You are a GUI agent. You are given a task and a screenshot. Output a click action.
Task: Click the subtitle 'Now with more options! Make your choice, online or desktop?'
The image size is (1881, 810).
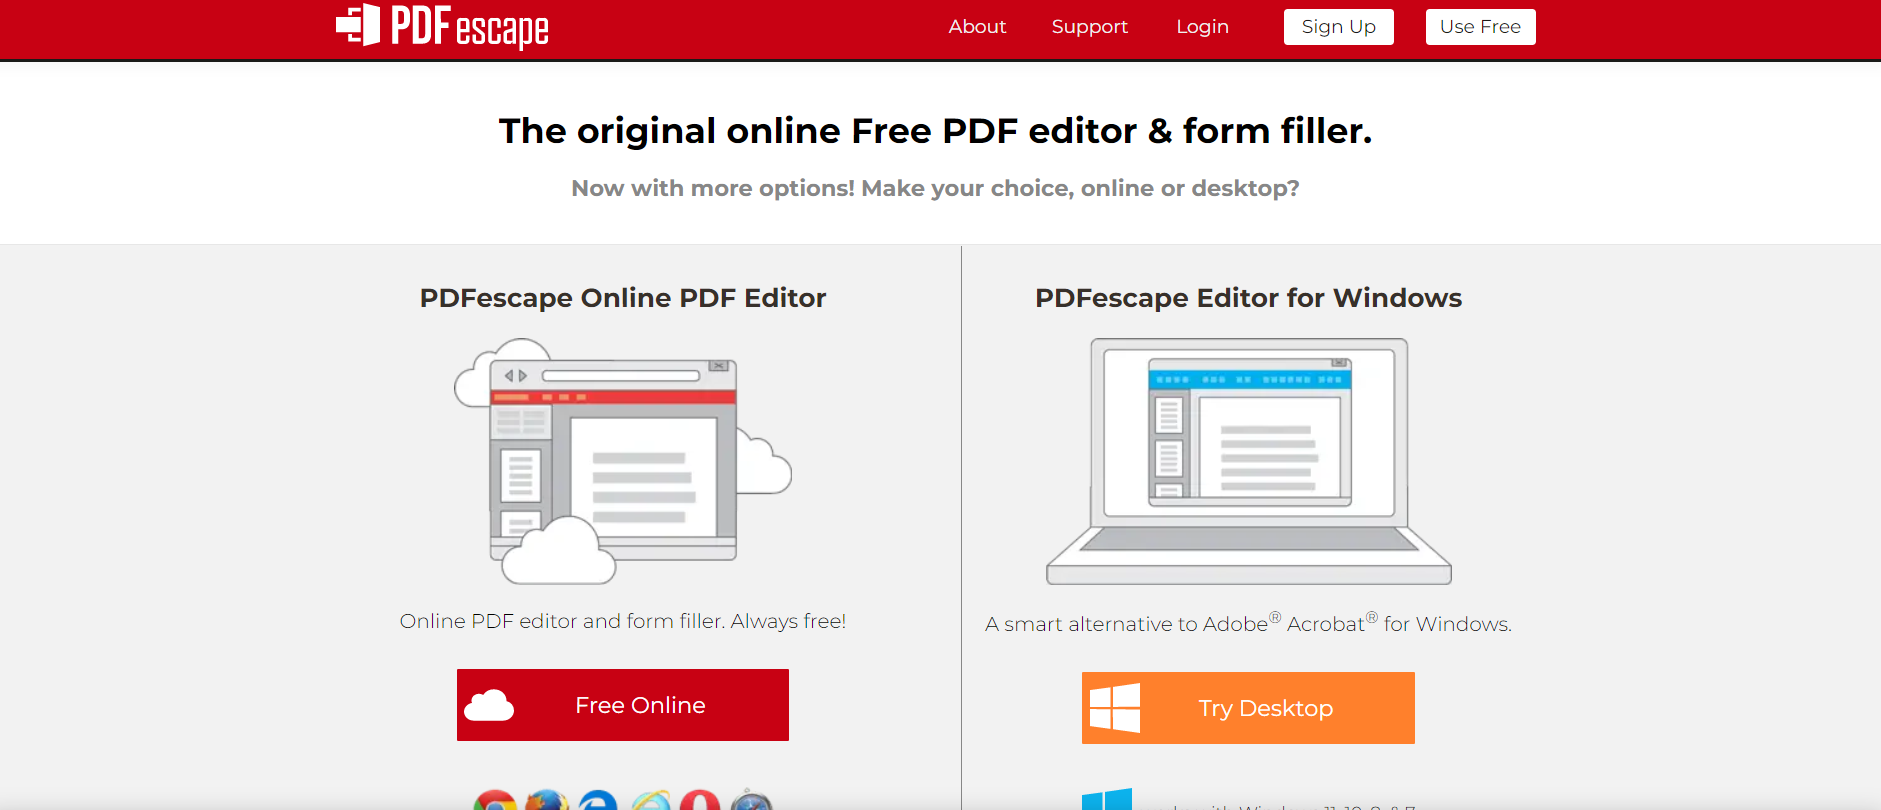pyautogui.click(x=935, y=188)
